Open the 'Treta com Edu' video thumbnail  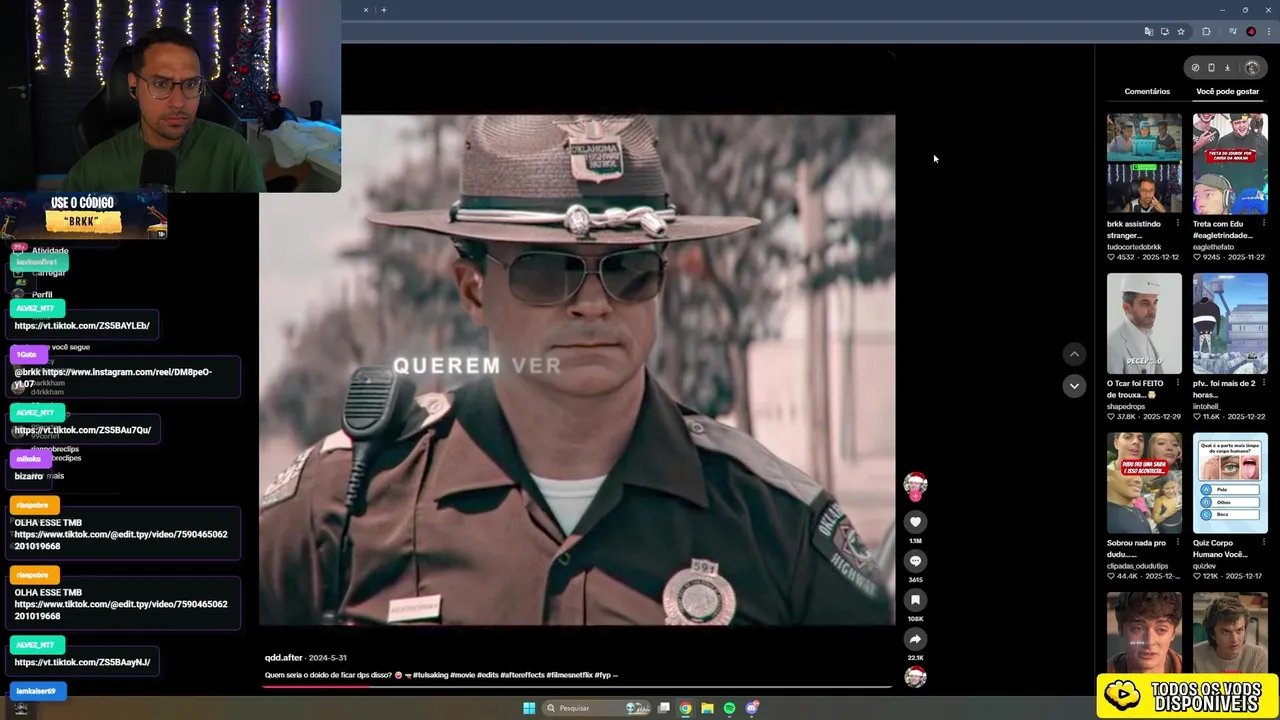(x=1230, y=163)
